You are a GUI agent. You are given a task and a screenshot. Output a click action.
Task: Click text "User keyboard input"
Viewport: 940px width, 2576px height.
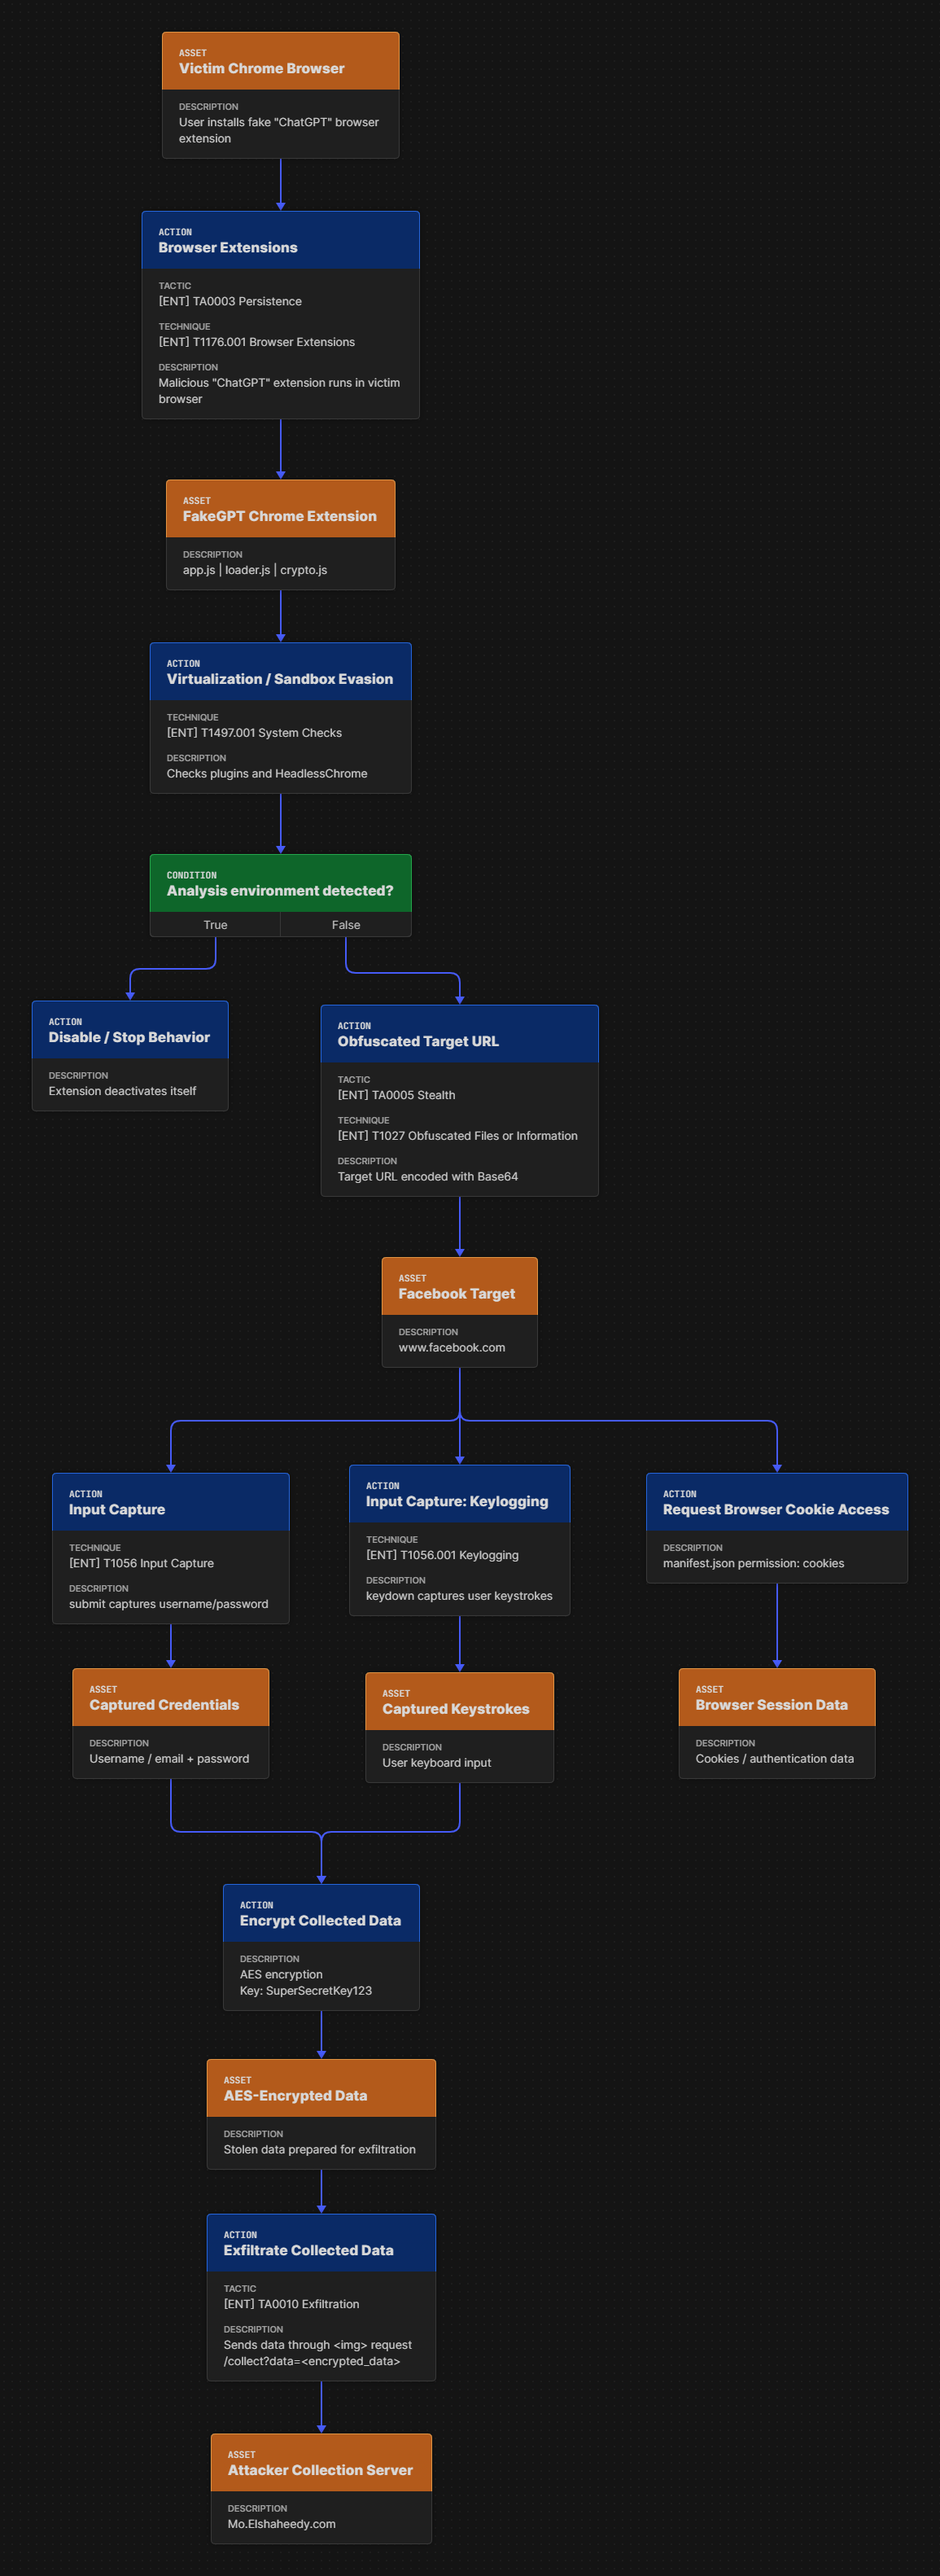(436, 1763)
